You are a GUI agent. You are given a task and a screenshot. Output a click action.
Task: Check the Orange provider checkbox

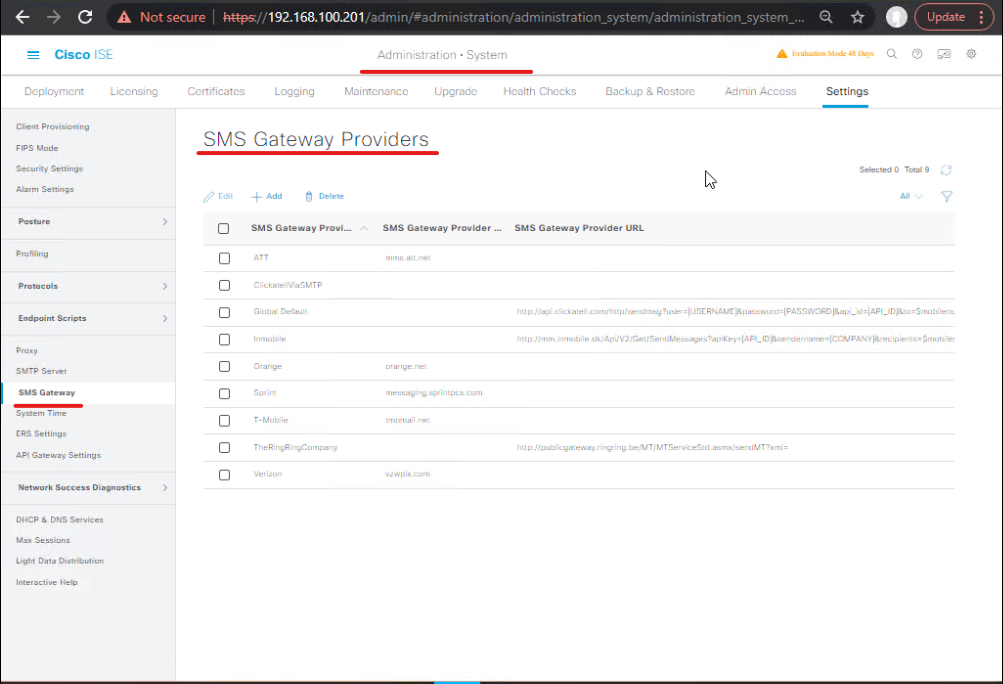coord(224,367)
